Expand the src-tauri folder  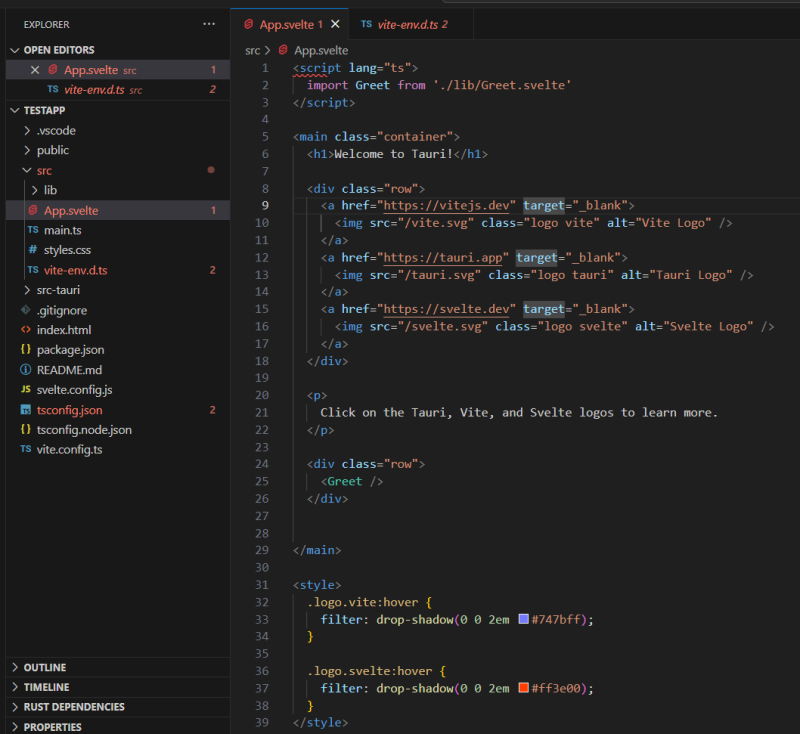[27, 290]
